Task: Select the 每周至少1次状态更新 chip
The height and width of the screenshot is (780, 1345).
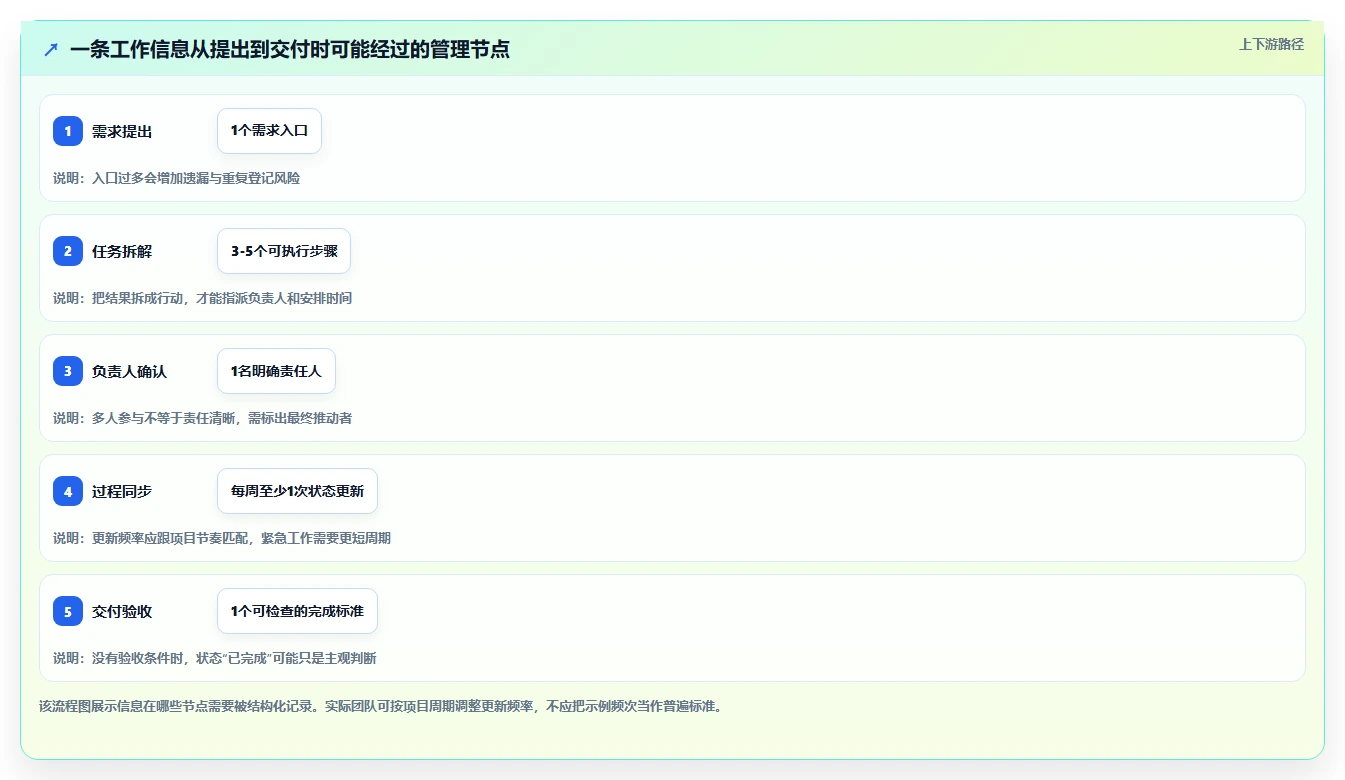Action: coord(297,491)
